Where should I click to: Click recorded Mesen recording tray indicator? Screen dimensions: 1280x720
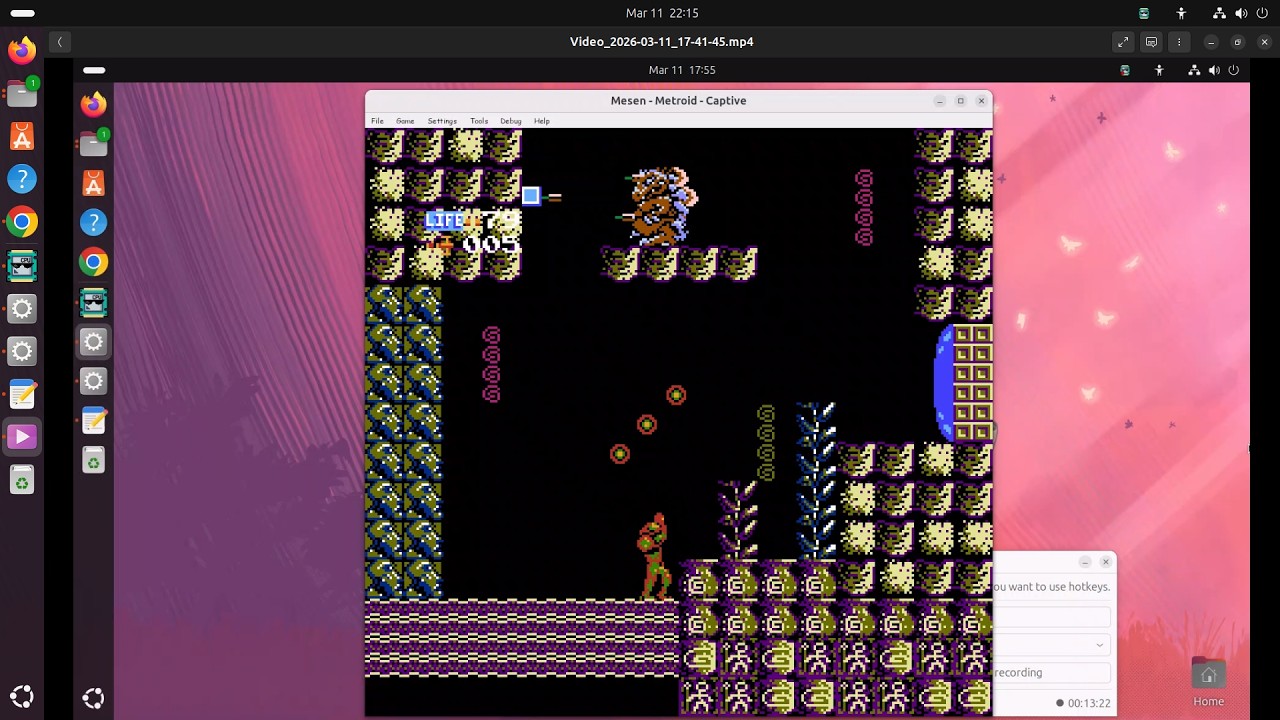click(1125, 70)
